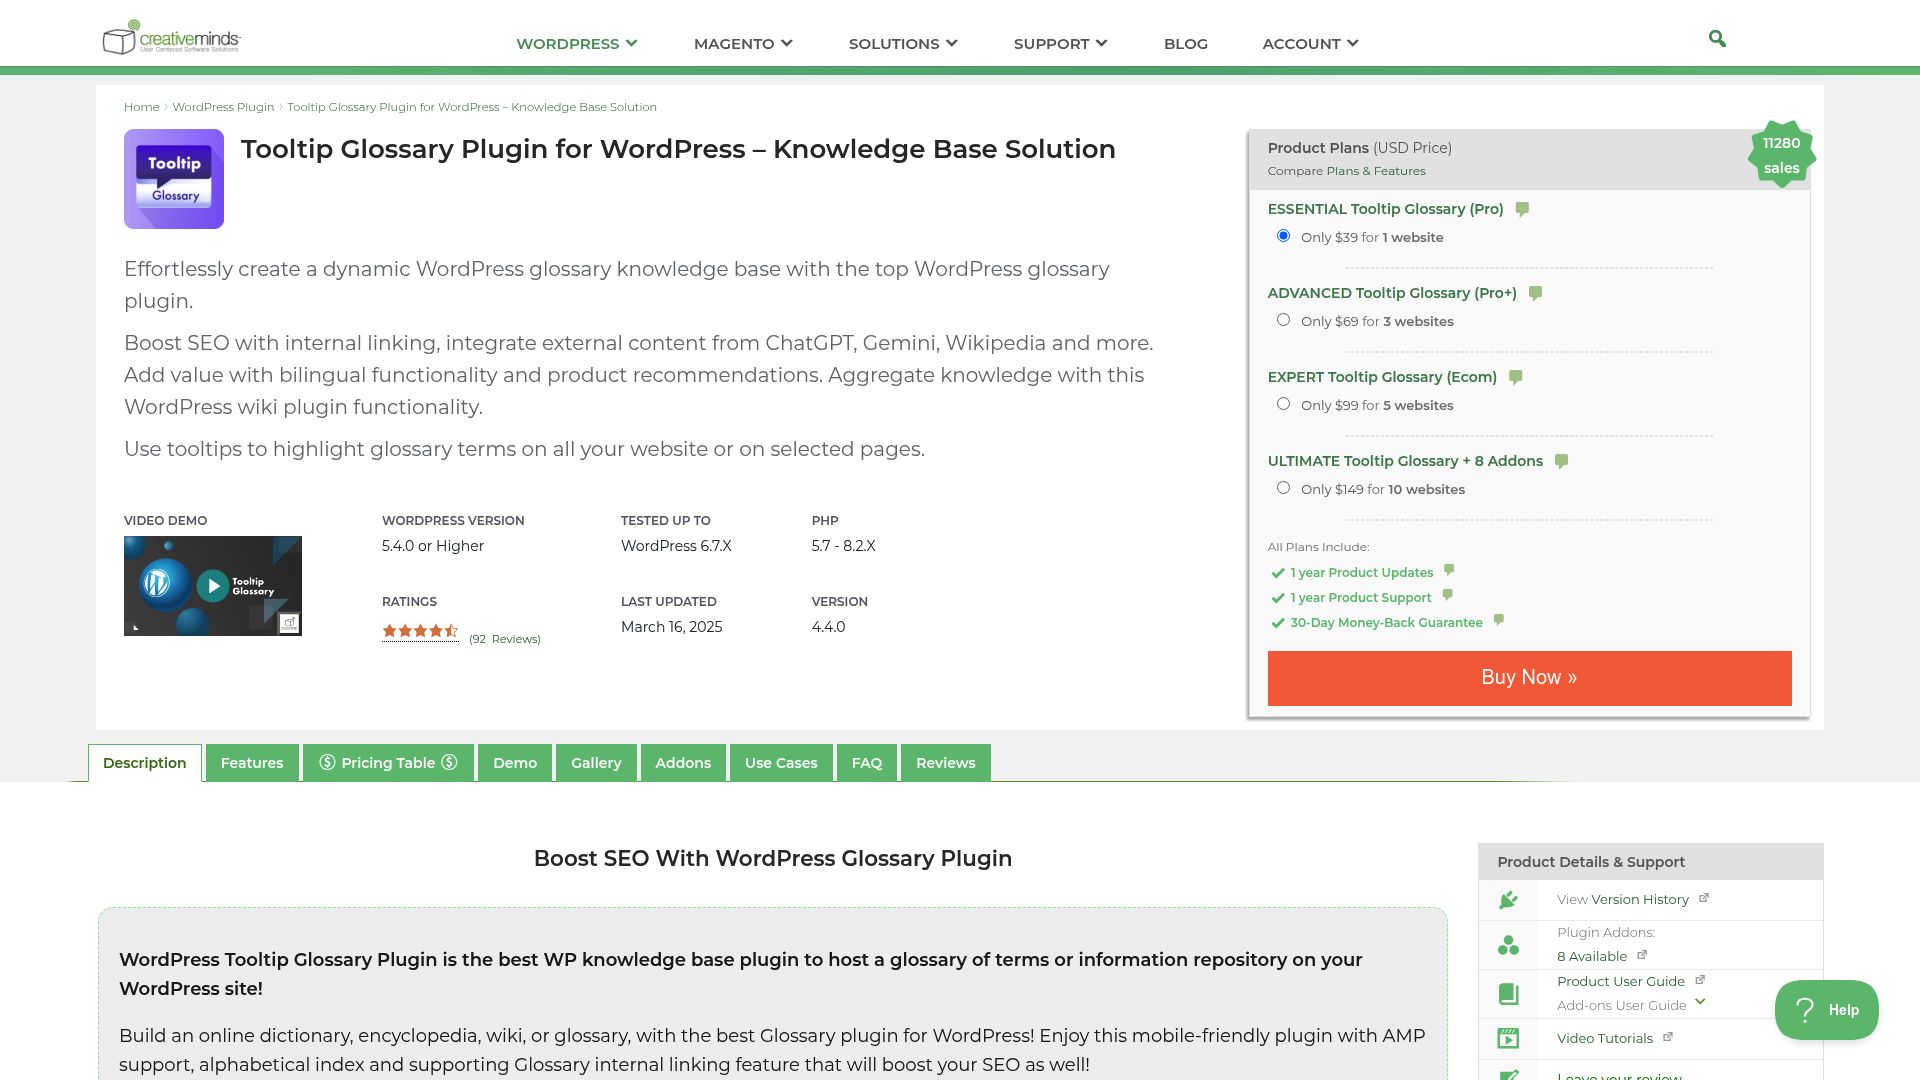The width and height of the screenshot is (1920, 1080).
Task: Expand the WORDPRESS navigation dropdown
Action: pyautogui.click(x=574, y=43)
